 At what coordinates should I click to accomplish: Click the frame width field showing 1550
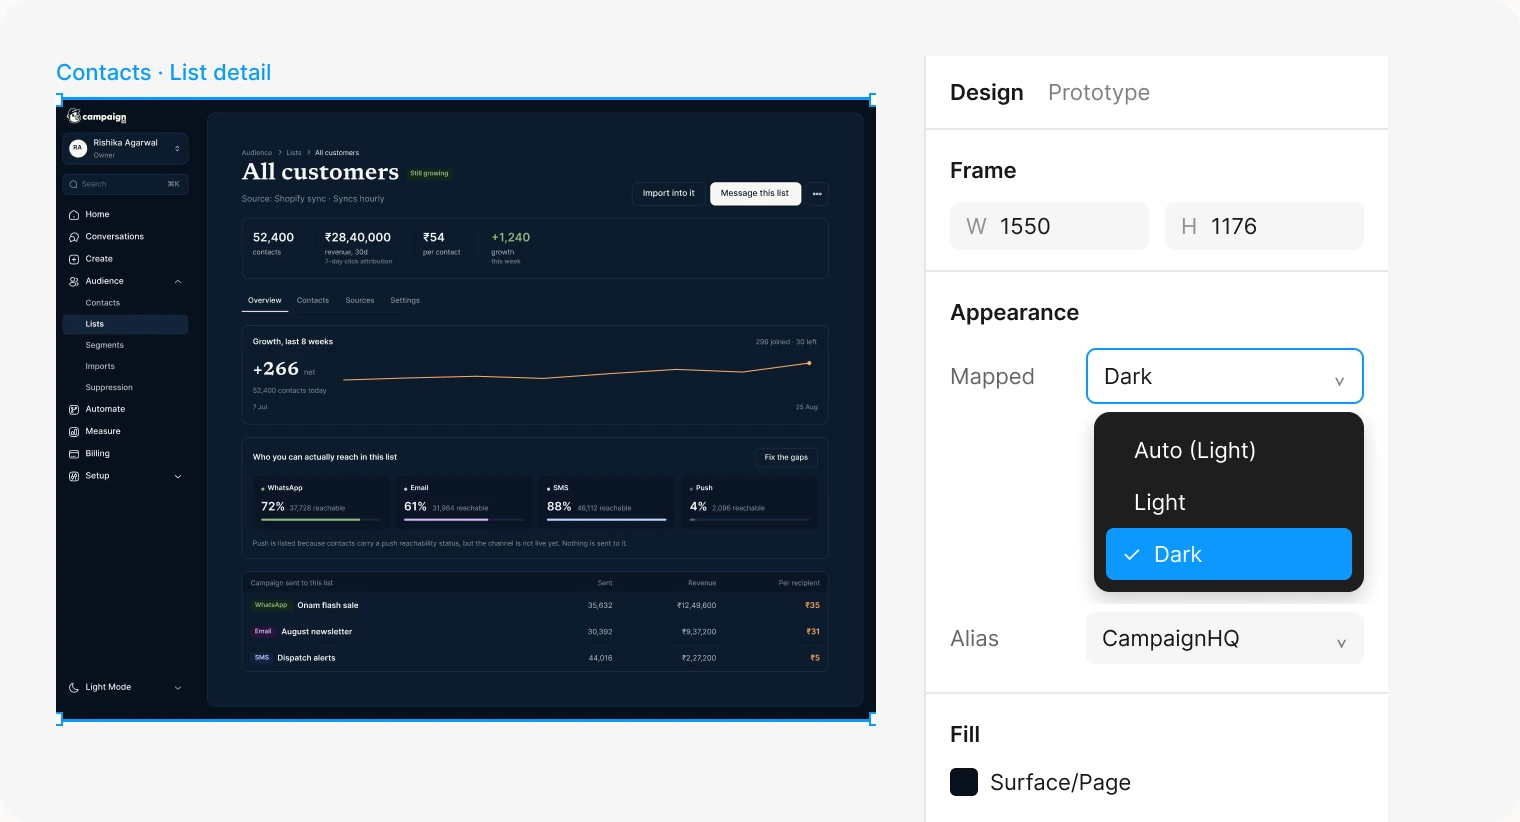1049,226
